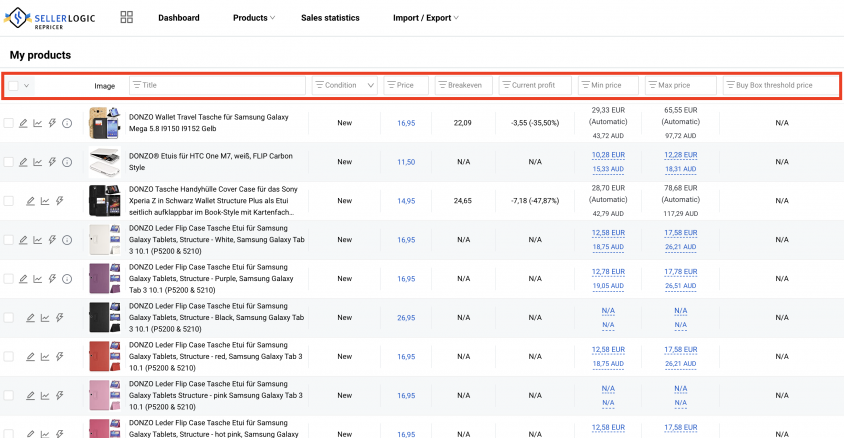Check the Structure - red row checkbox
This screenshot has width=844, height=438.
(9, 356)
